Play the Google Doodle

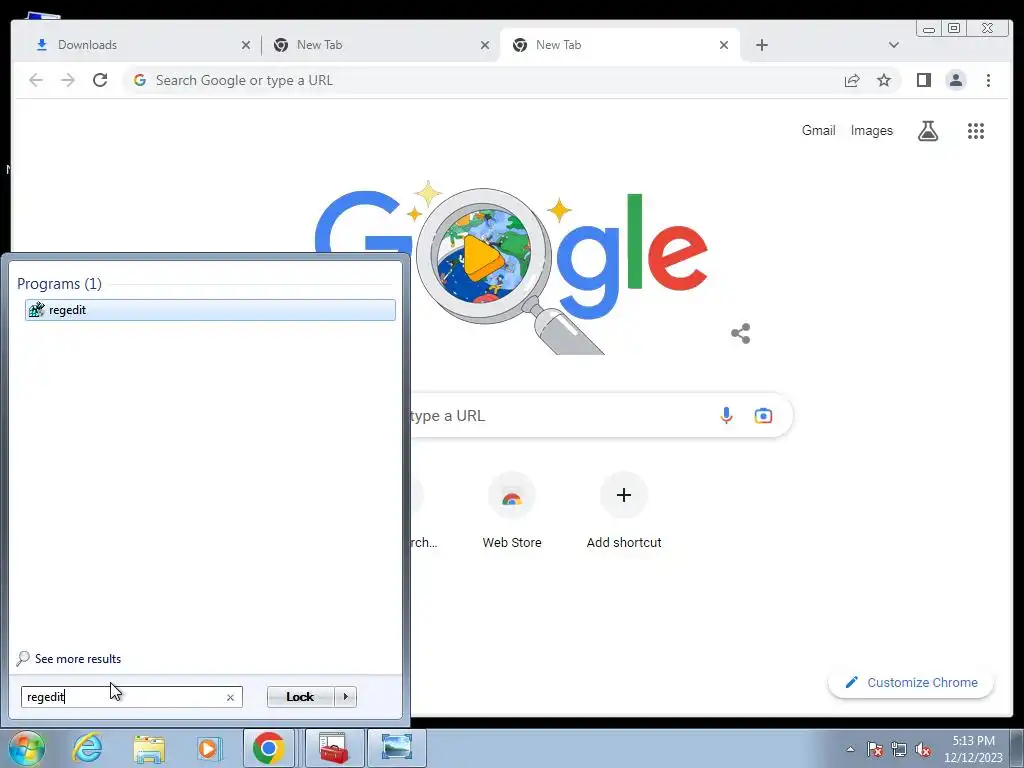click(483, 257)
